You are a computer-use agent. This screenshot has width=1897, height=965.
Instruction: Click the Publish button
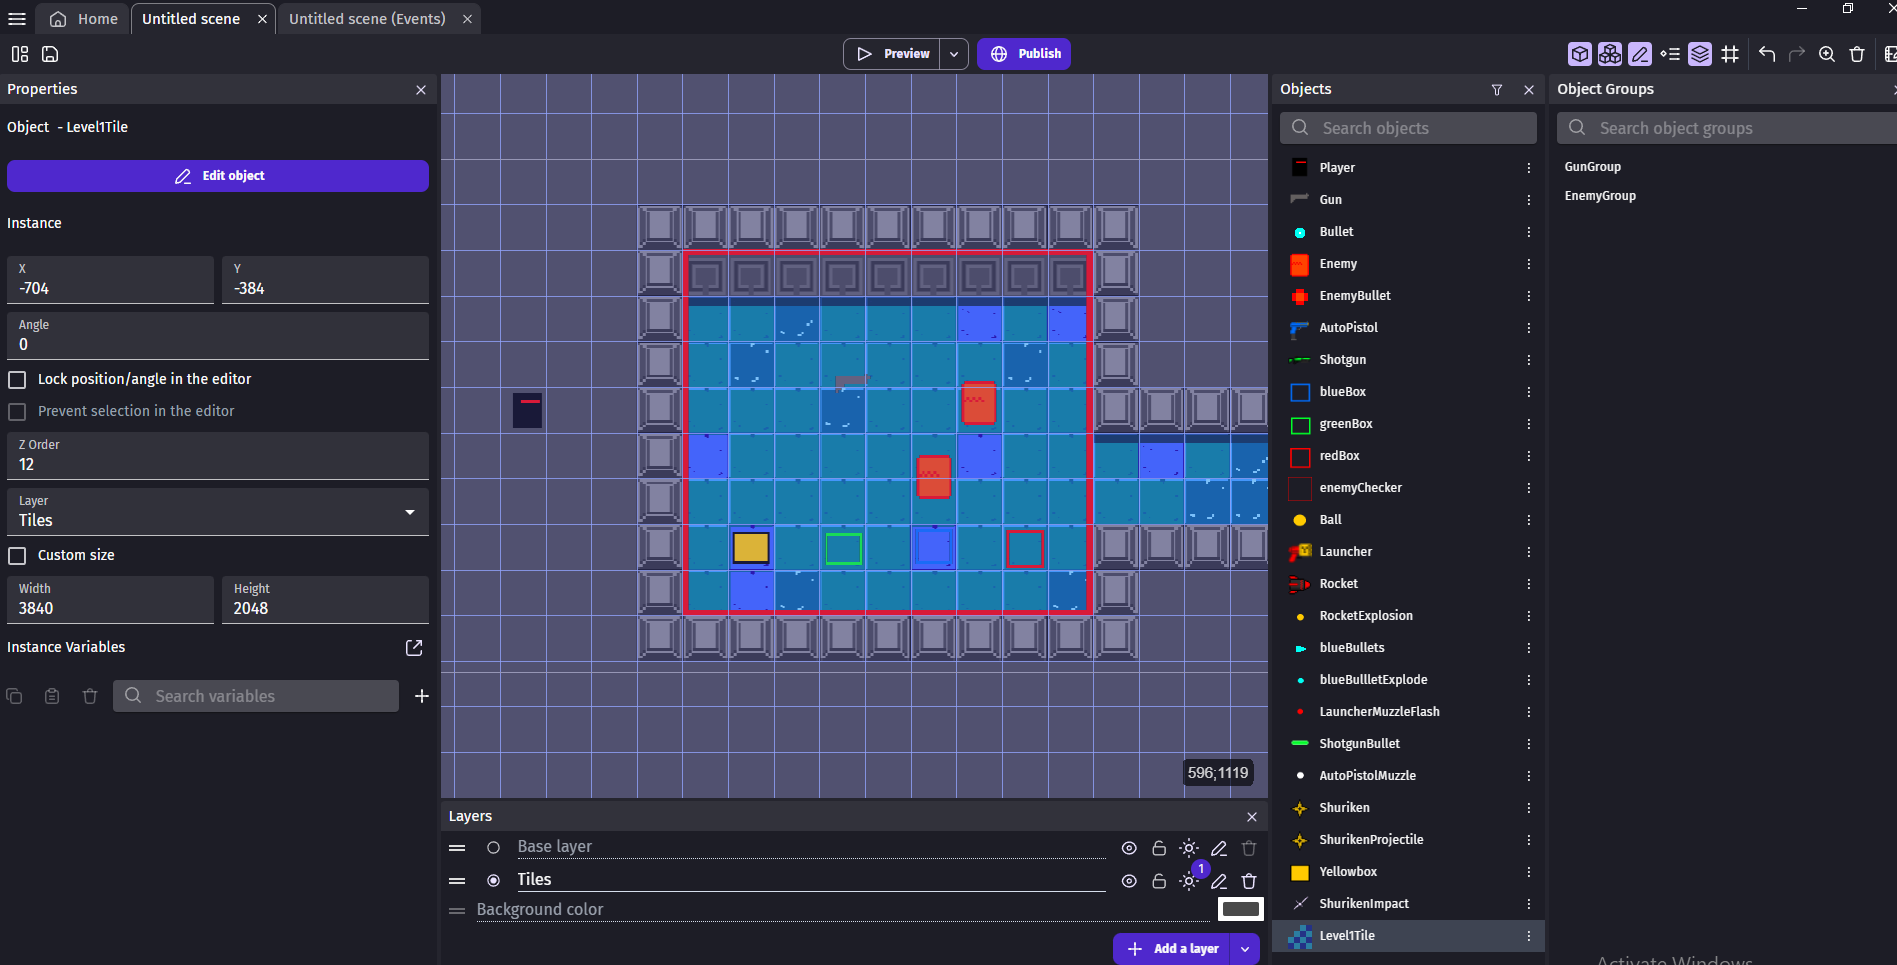click(1024, 54)
